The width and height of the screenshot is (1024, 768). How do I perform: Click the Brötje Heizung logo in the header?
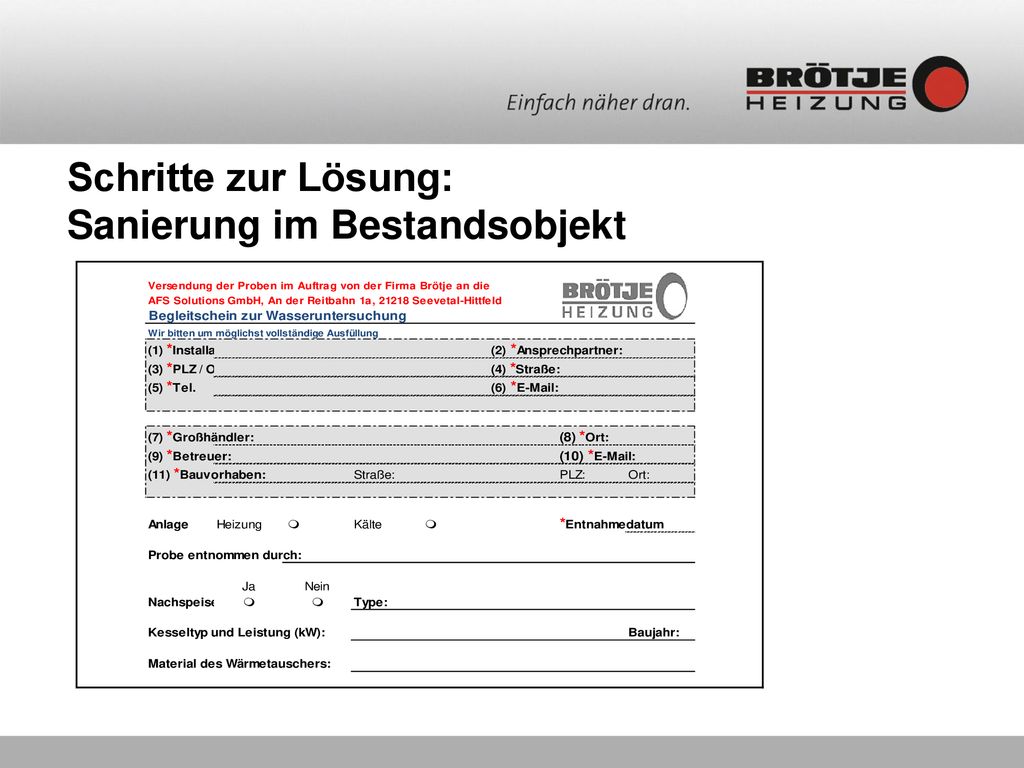[857, 84]
